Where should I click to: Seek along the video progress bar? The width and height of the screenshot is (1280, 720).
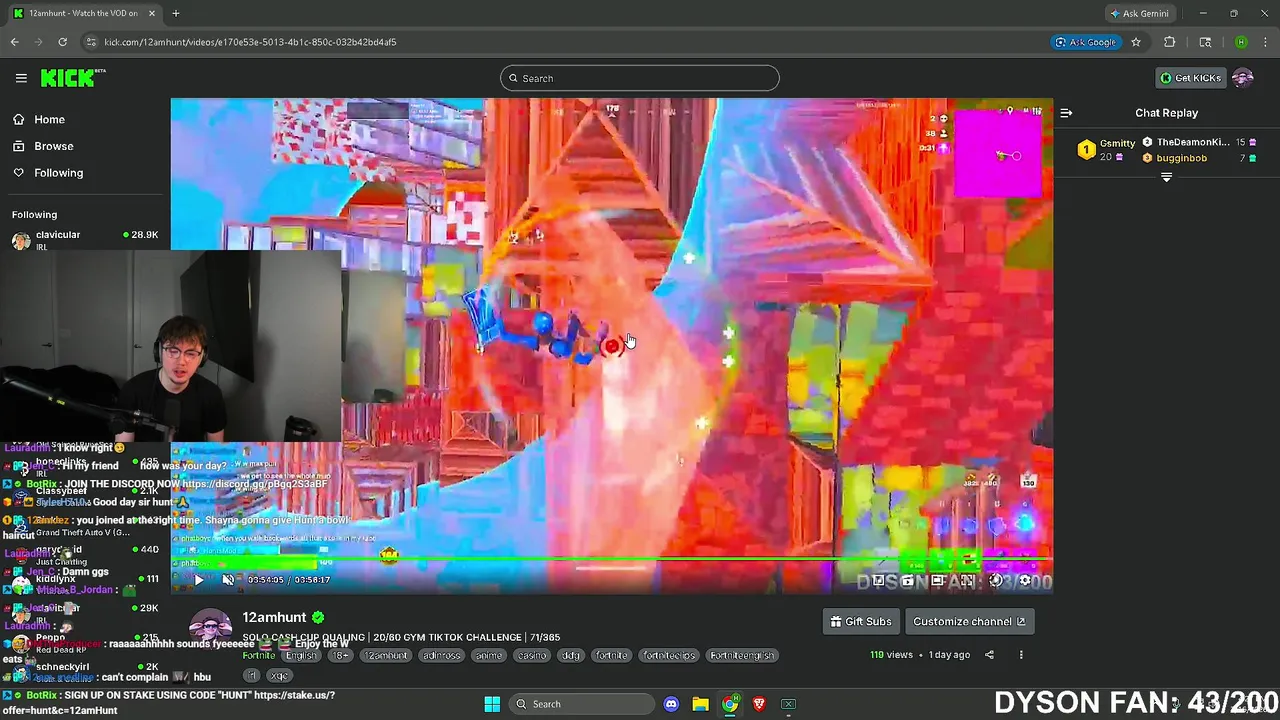[x=612, y=560]
